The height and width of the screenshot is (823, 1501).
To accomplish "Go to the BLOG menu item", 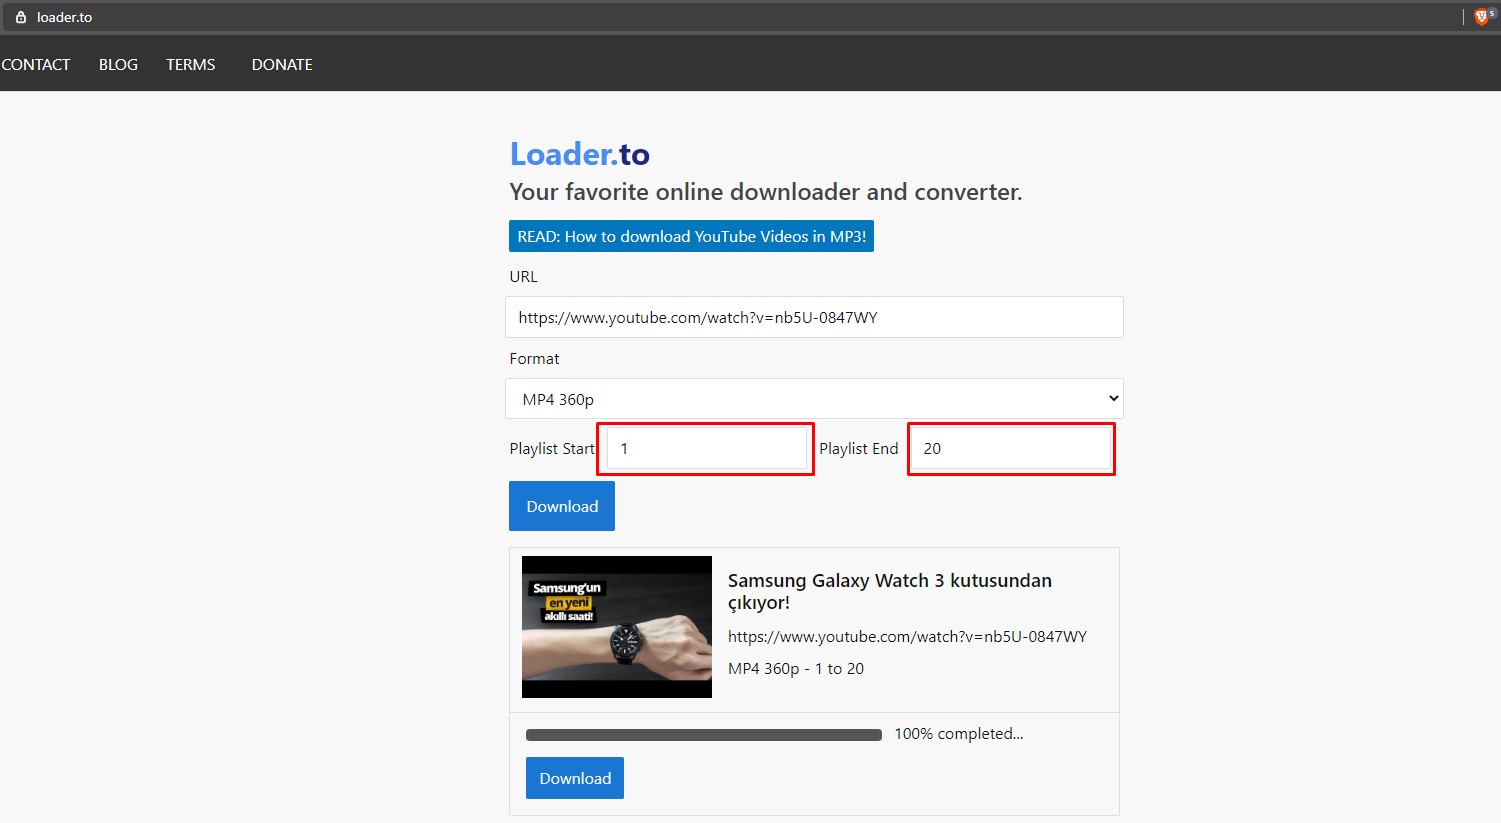I will [118, 64].
